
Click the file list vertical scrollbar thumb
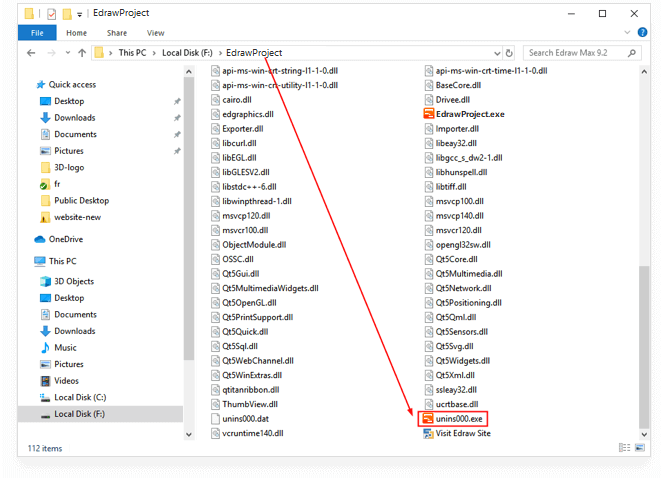tap(644, 346)
